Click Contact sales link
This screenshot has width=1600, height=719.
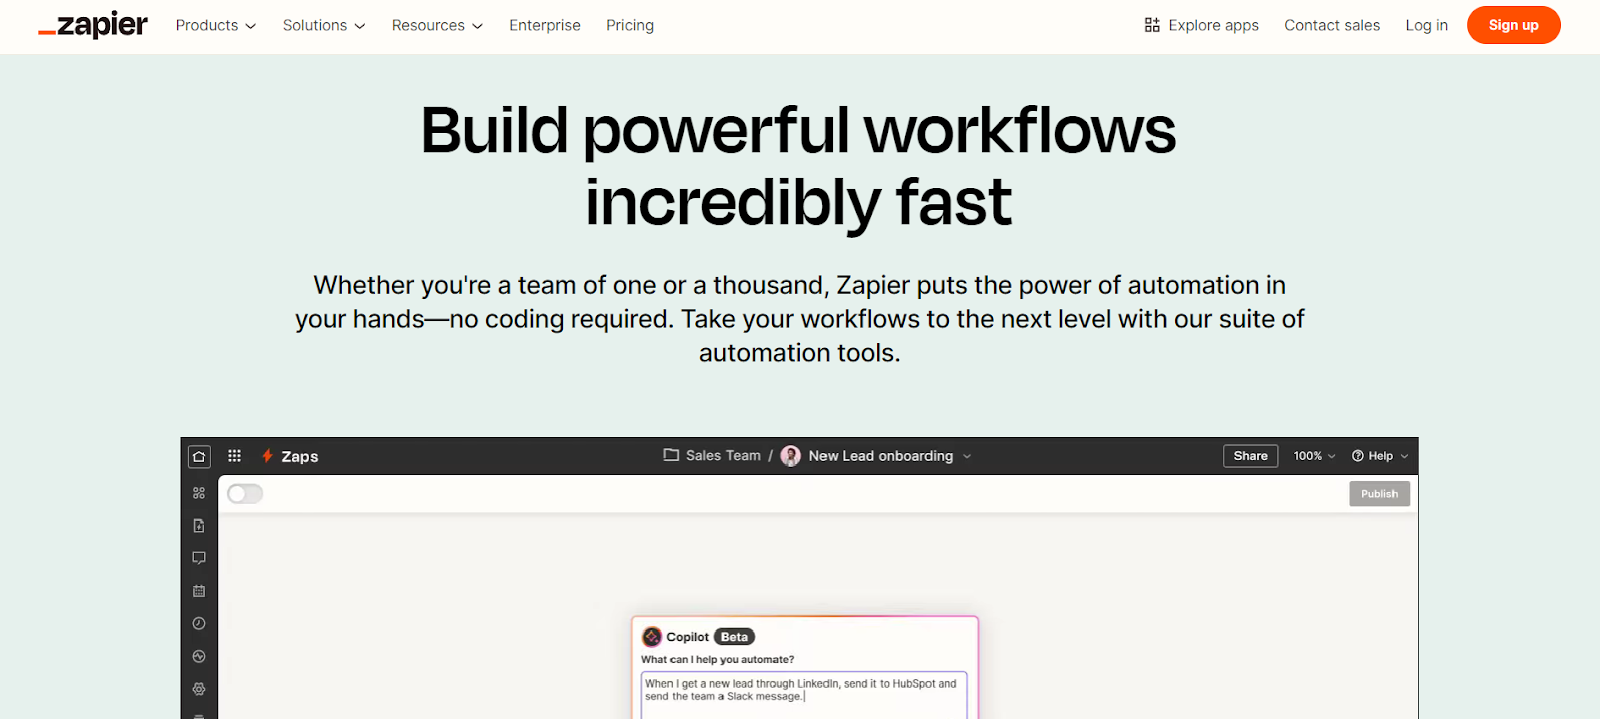coord(1332,25)
